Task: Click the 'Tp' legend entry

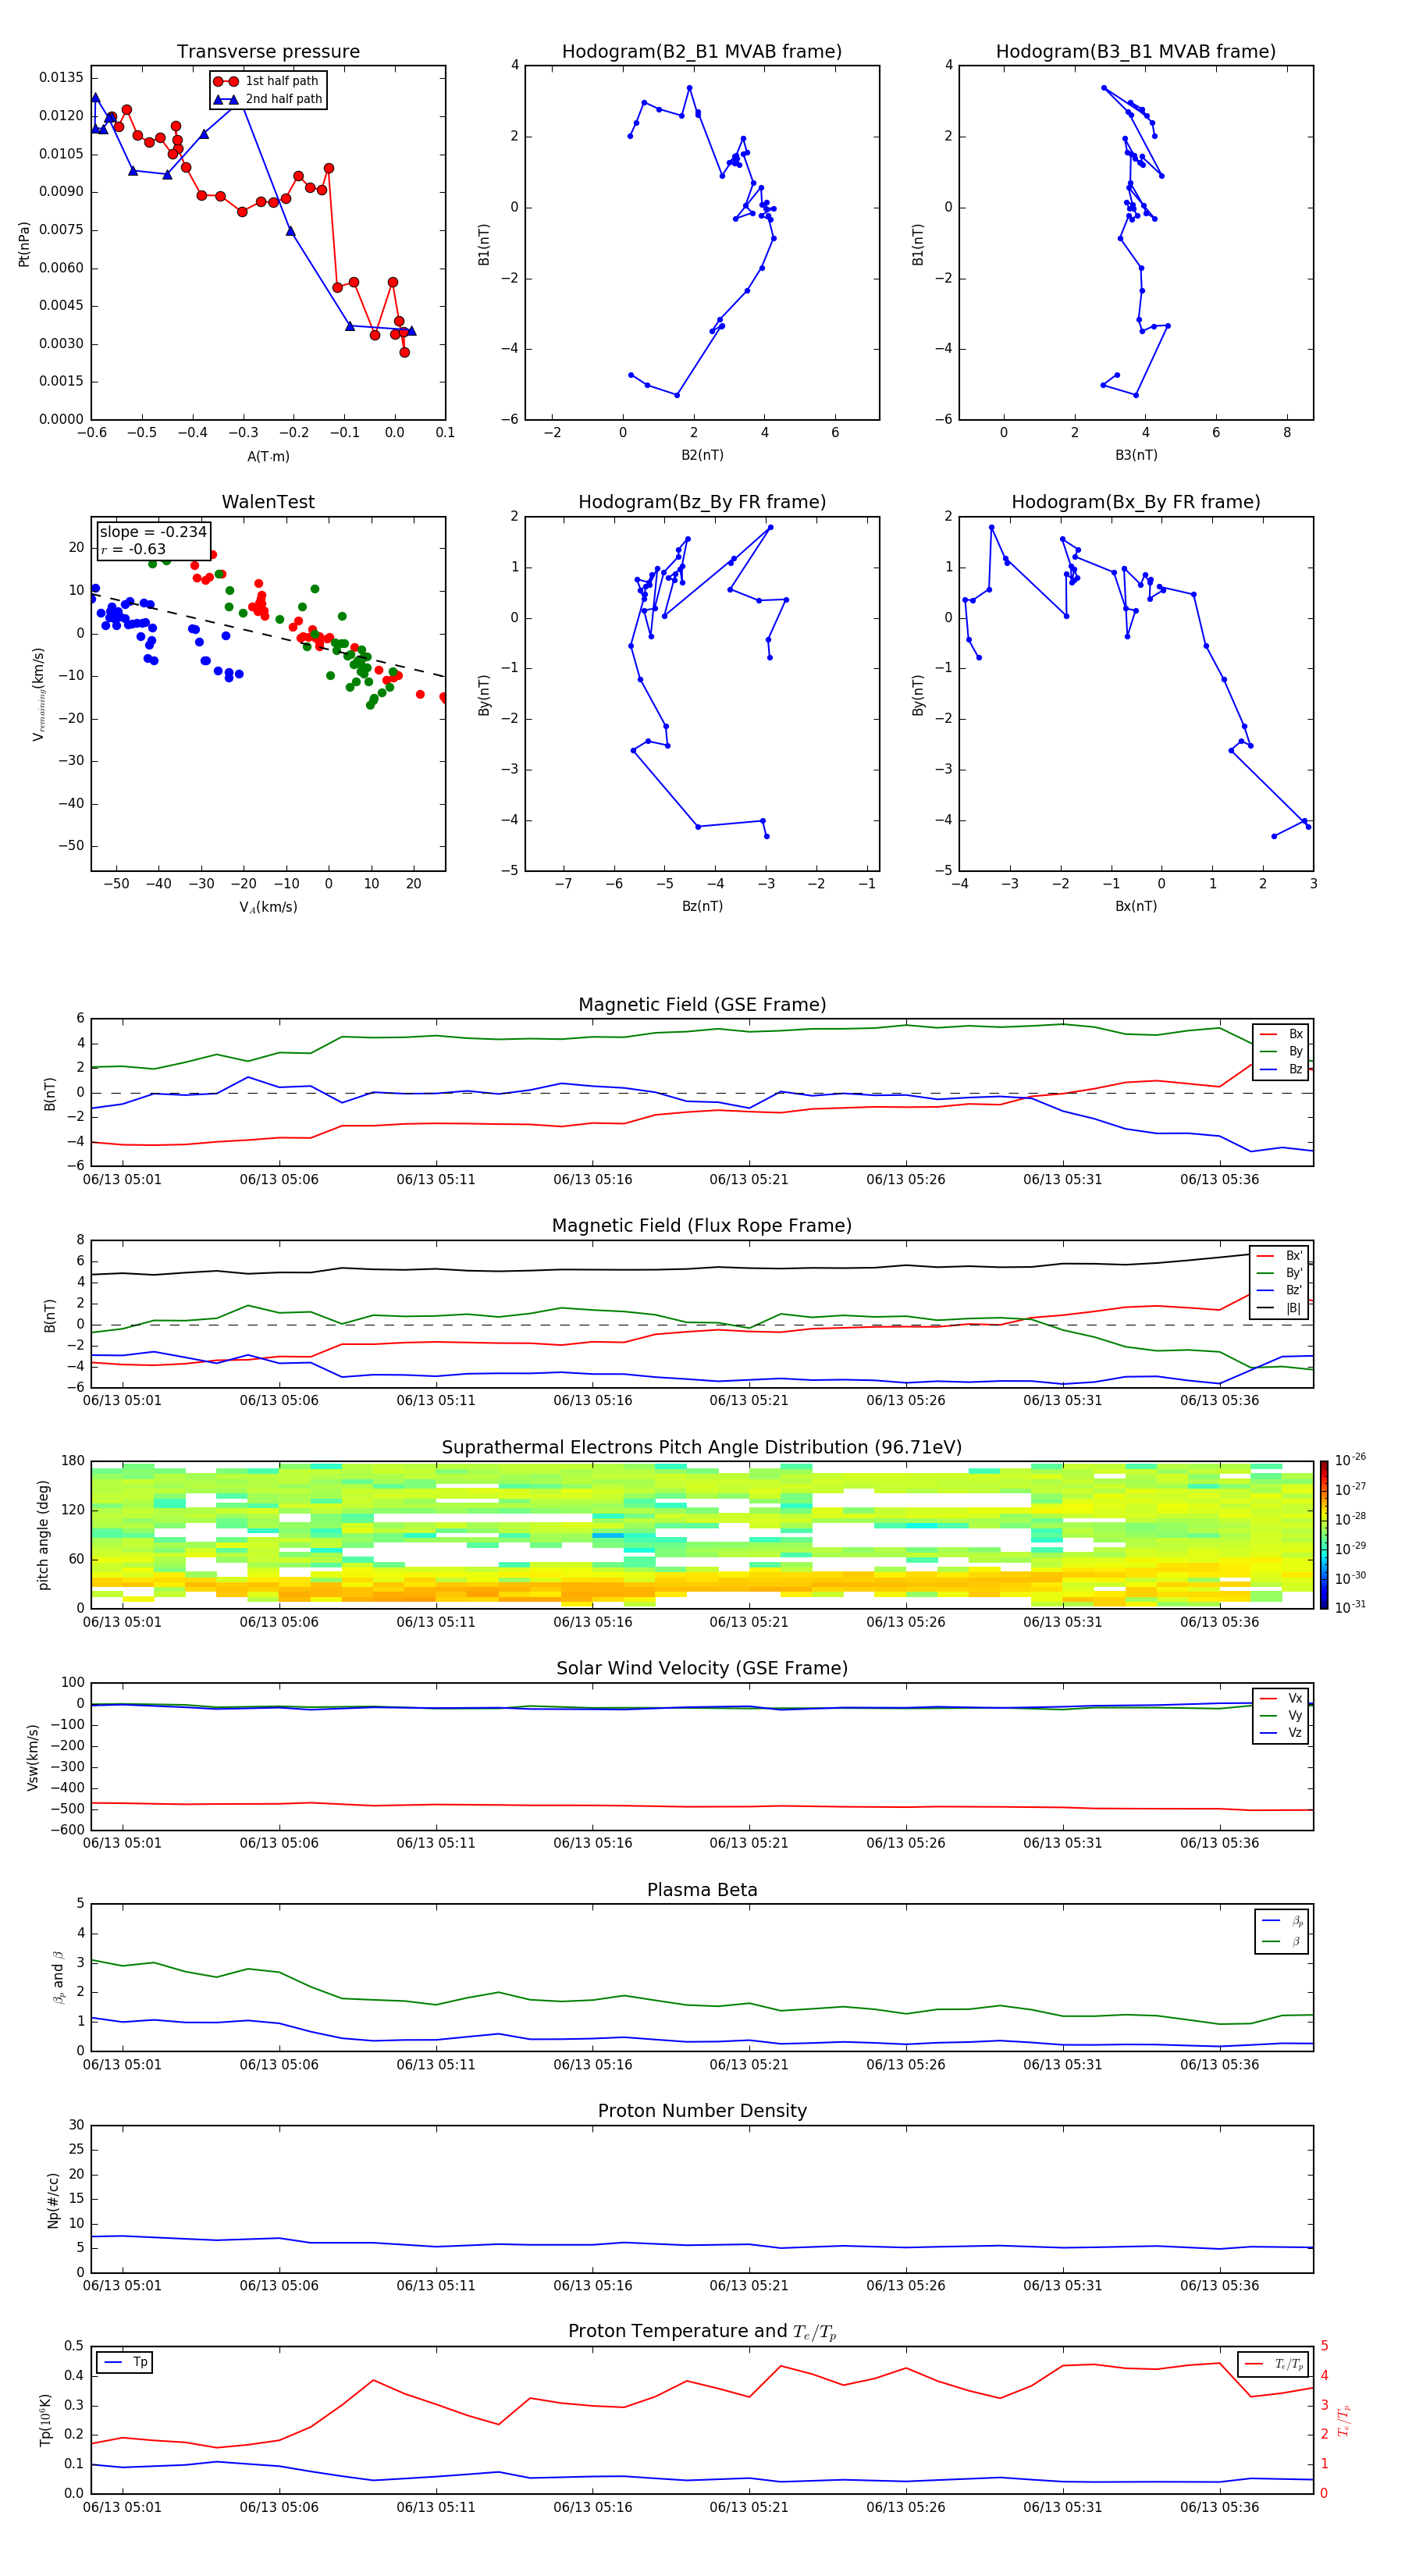Action: (126, 2362)
